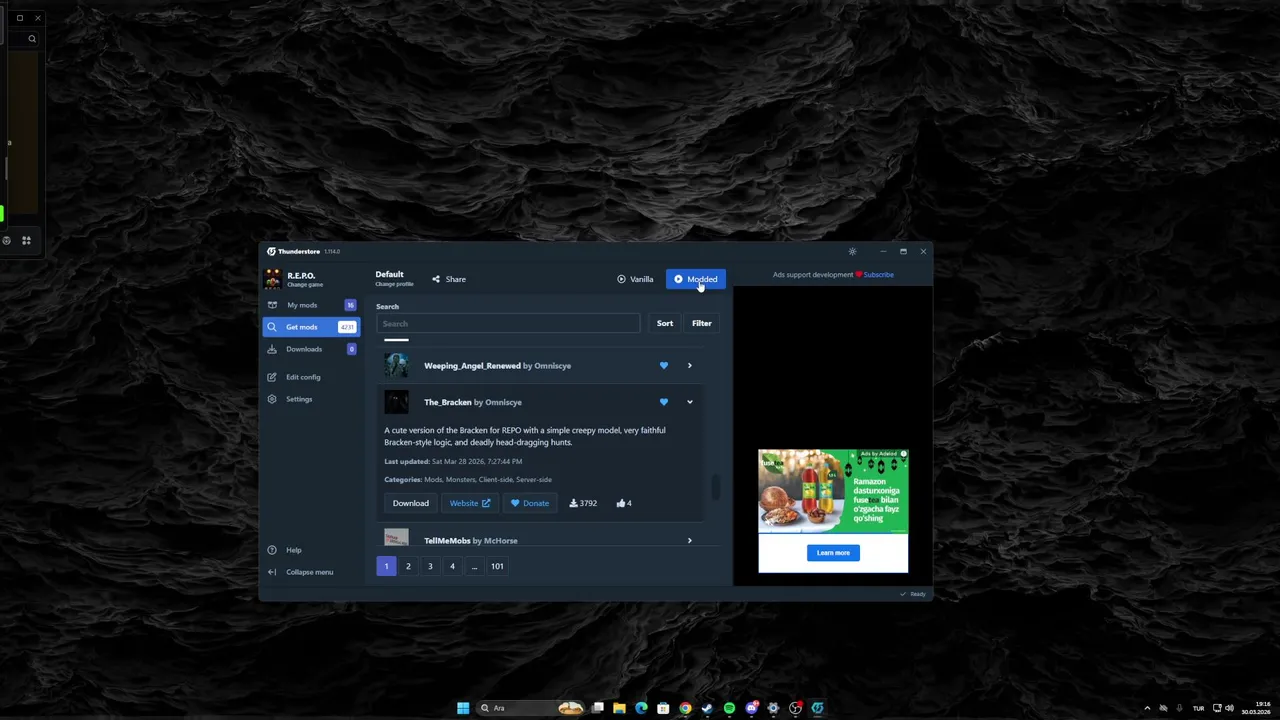Click the Thunderstore taskbar icon
The width and height of the screenshot is (1280, 720).
coord(817,708)
